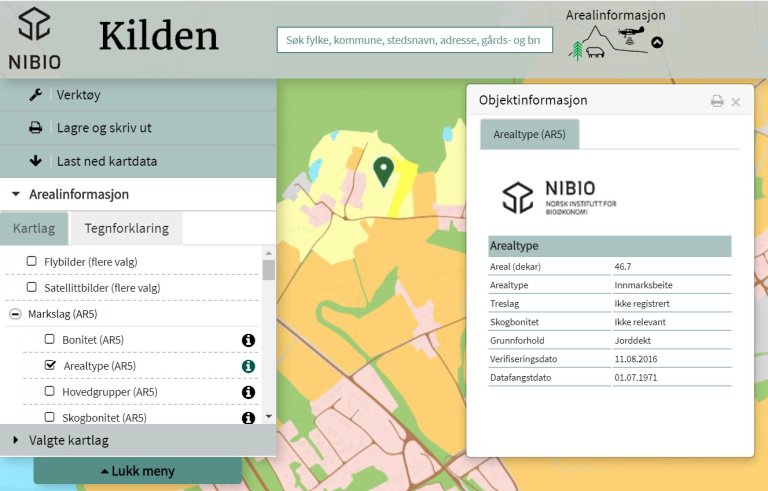Viewport: 768px width, 491px height.
Task: Open the Verktøy menu item
Action: 138,95
